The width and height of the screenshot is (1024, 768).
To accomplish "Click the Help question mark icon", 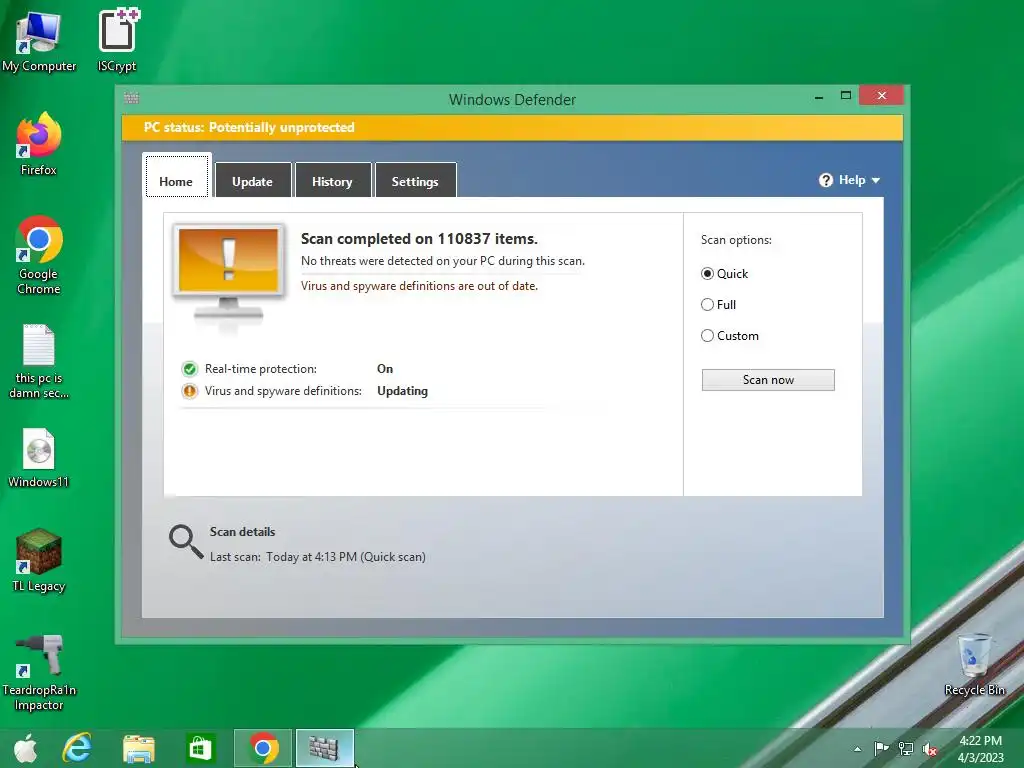I will (x=825, y=180).
